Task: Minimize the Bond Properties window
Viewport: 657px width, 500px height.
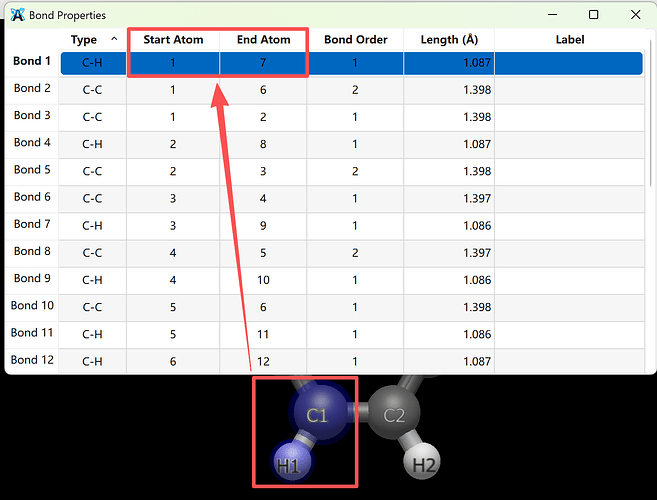Action: pos(551,15)
